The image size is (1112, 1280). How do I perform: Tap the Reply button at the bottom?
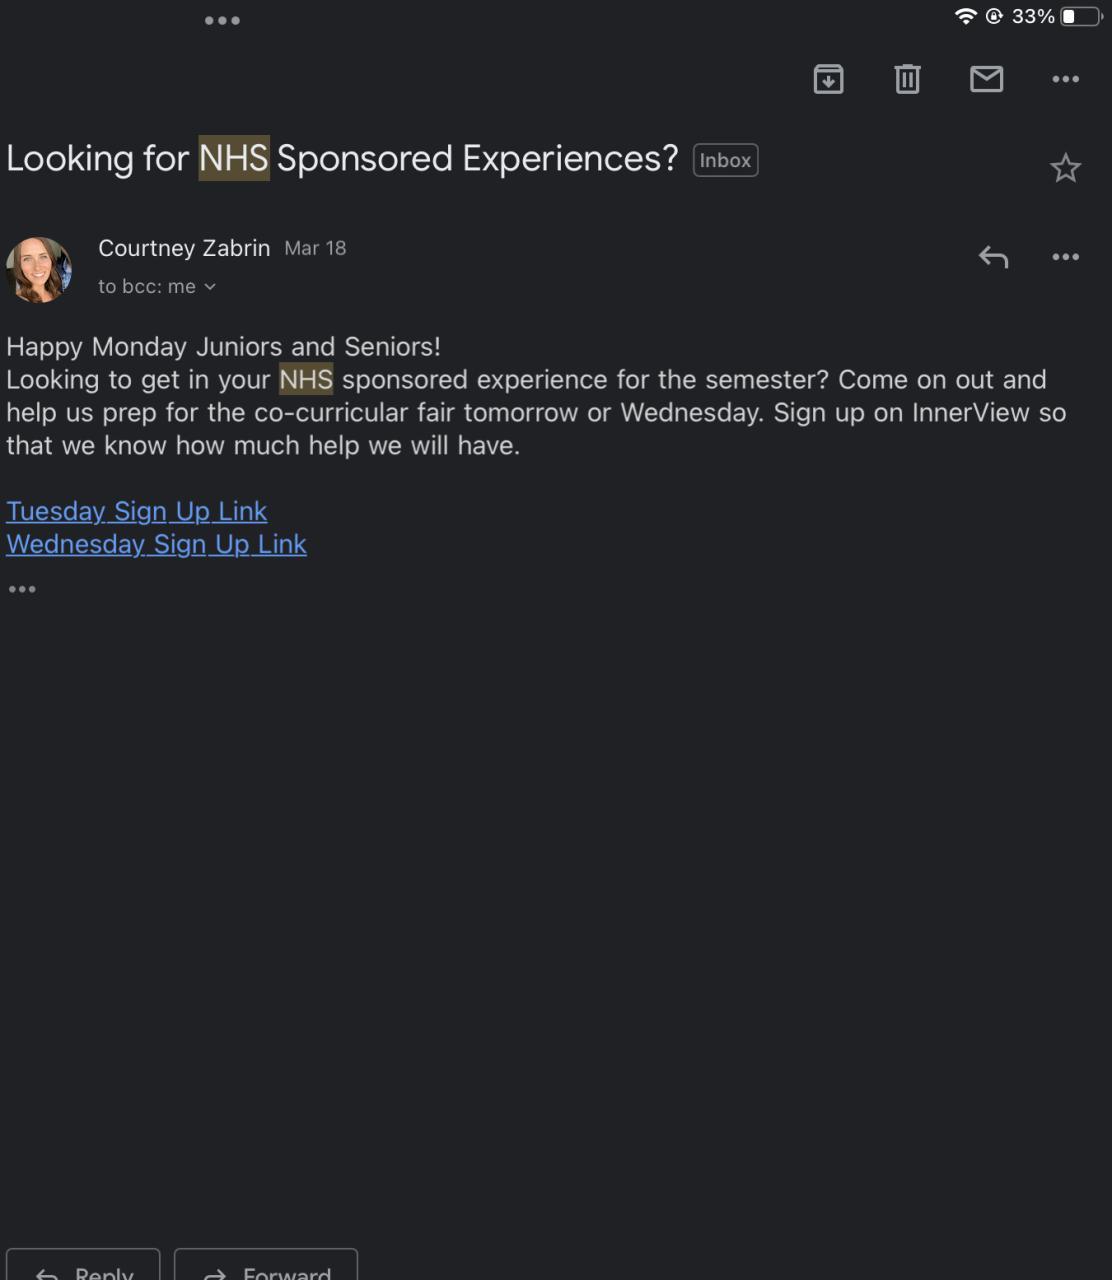(83, 1265)
